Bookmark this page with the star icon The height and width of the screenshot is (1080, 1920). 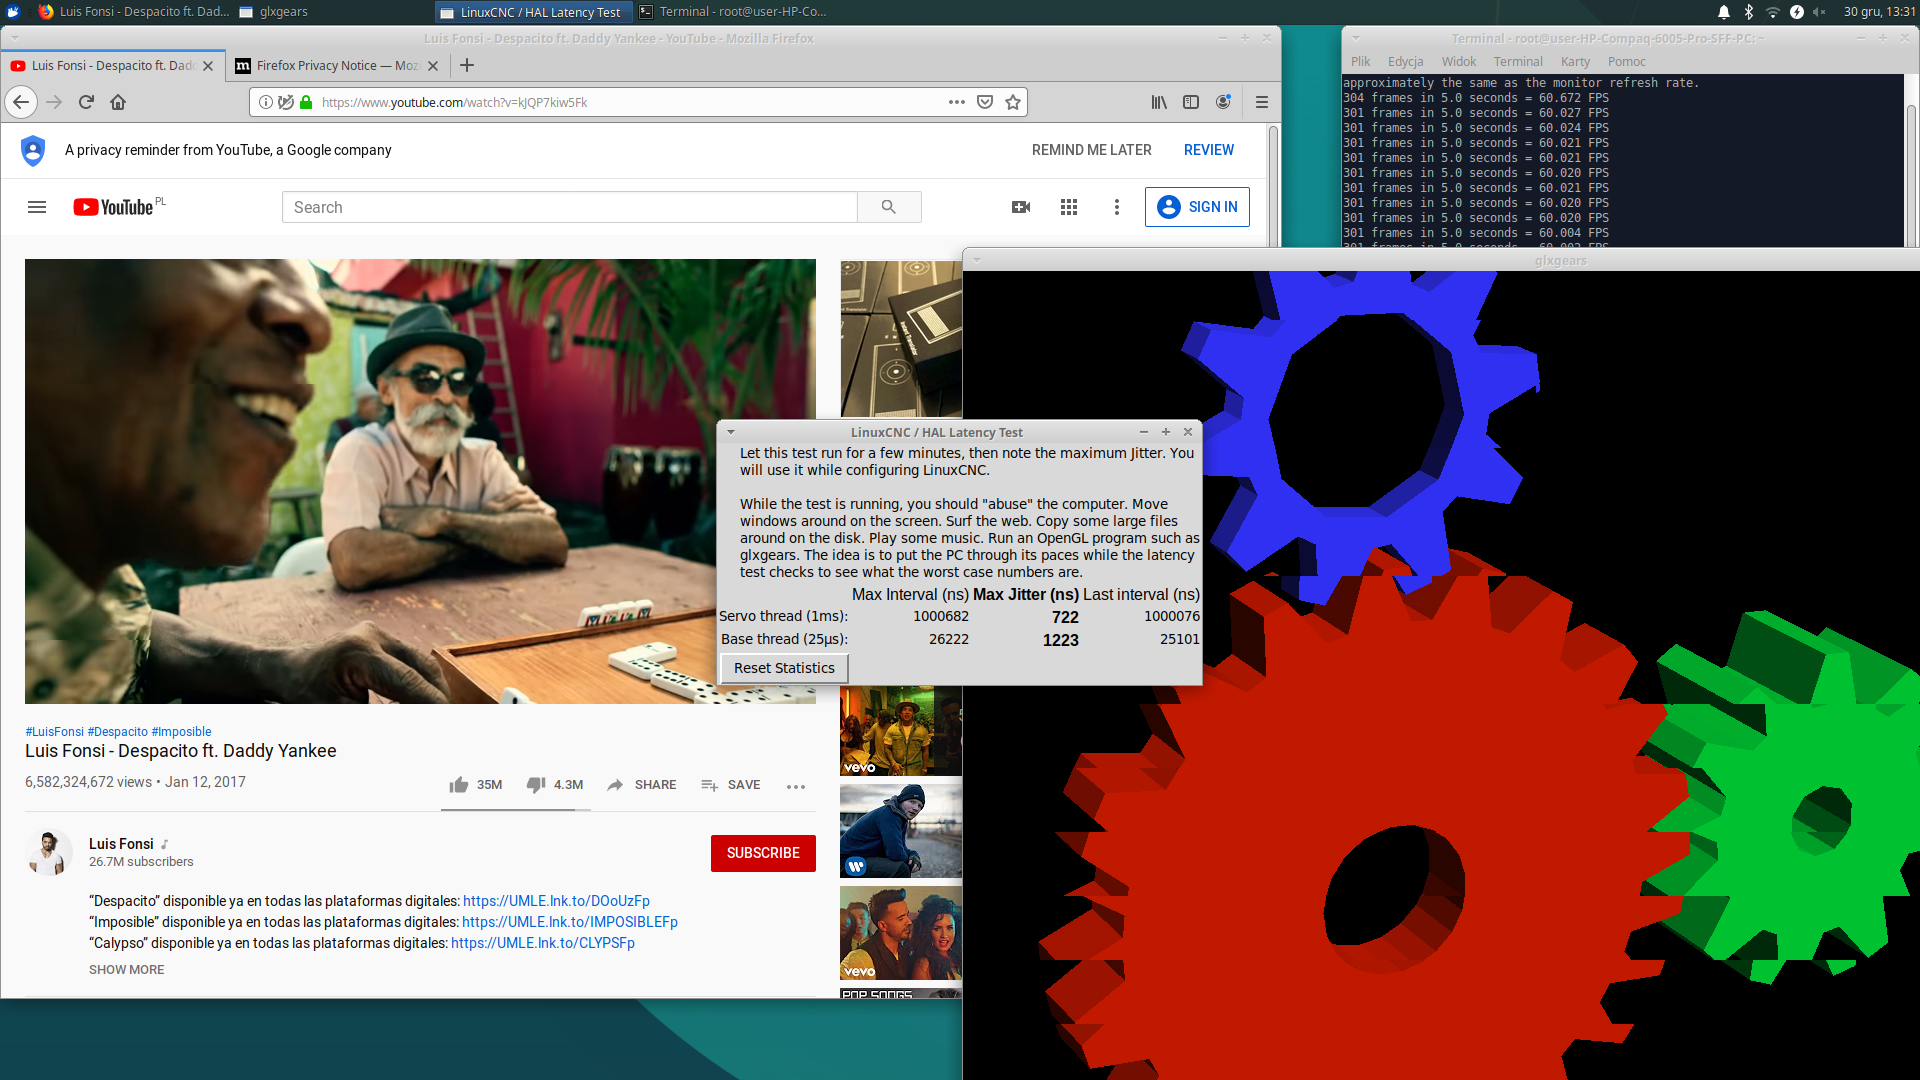[1013, 102]
